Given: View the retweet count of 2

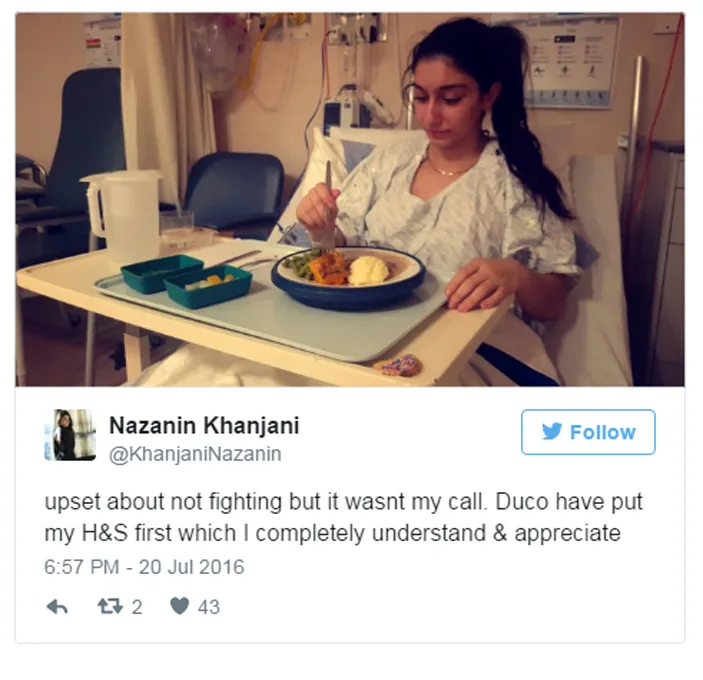Looking at the screenshot, I should (137, 607).
